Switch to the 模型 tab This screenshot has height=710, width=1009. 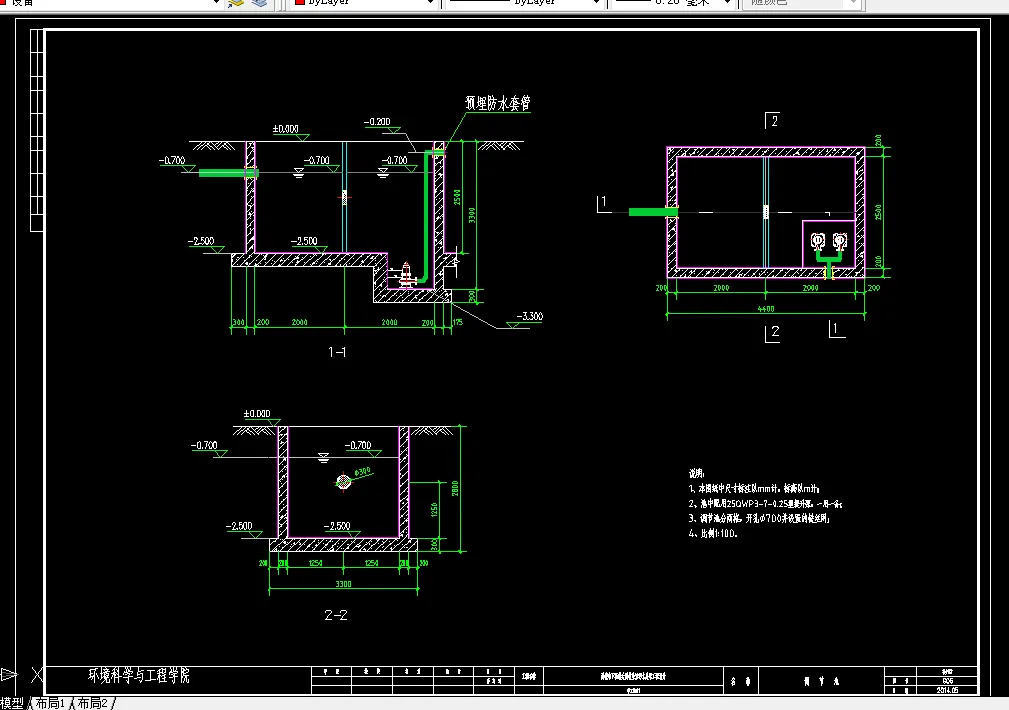coord(12,703)
